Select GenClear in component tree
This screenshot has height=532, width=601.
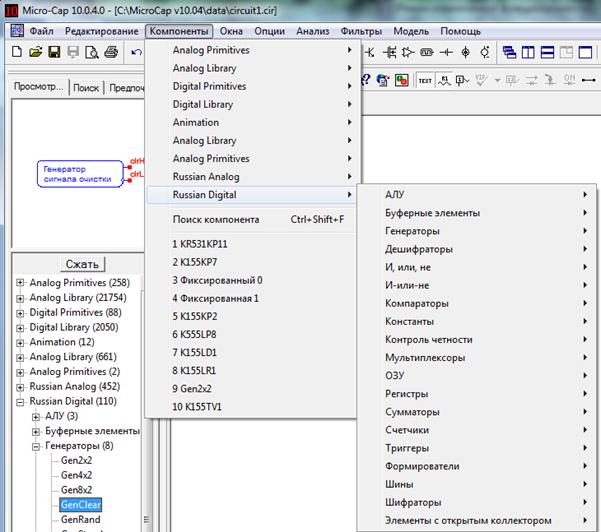click(81, 505)
